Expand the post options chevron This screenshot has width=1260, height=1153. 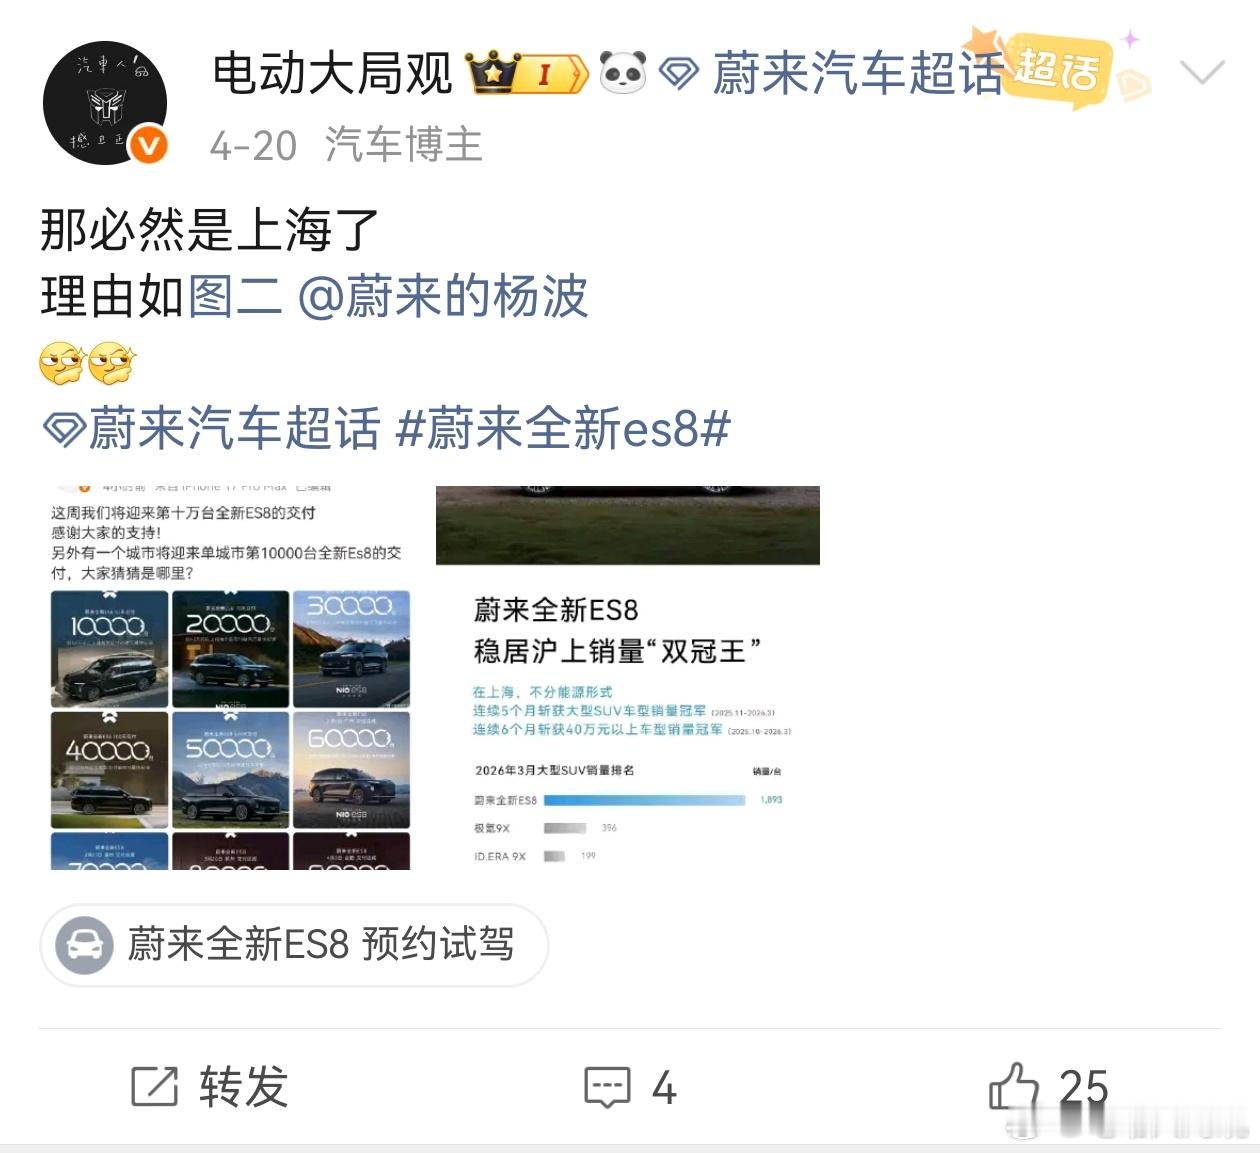[1202, 72]
